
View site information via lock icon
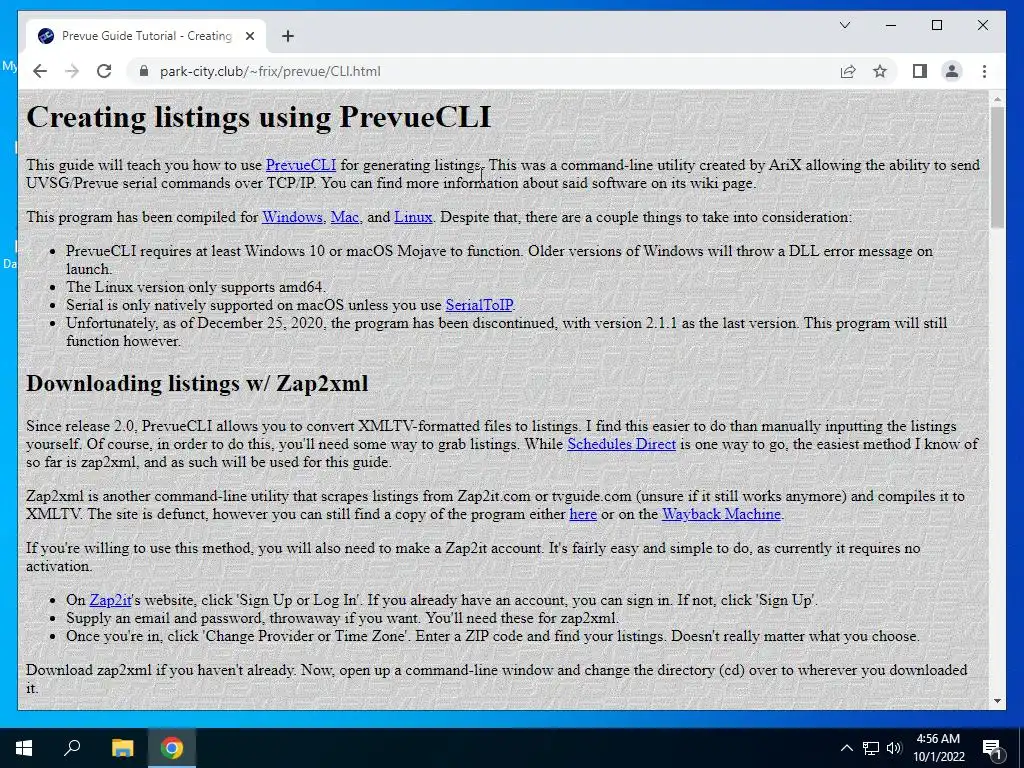click(x=144, y=71)
